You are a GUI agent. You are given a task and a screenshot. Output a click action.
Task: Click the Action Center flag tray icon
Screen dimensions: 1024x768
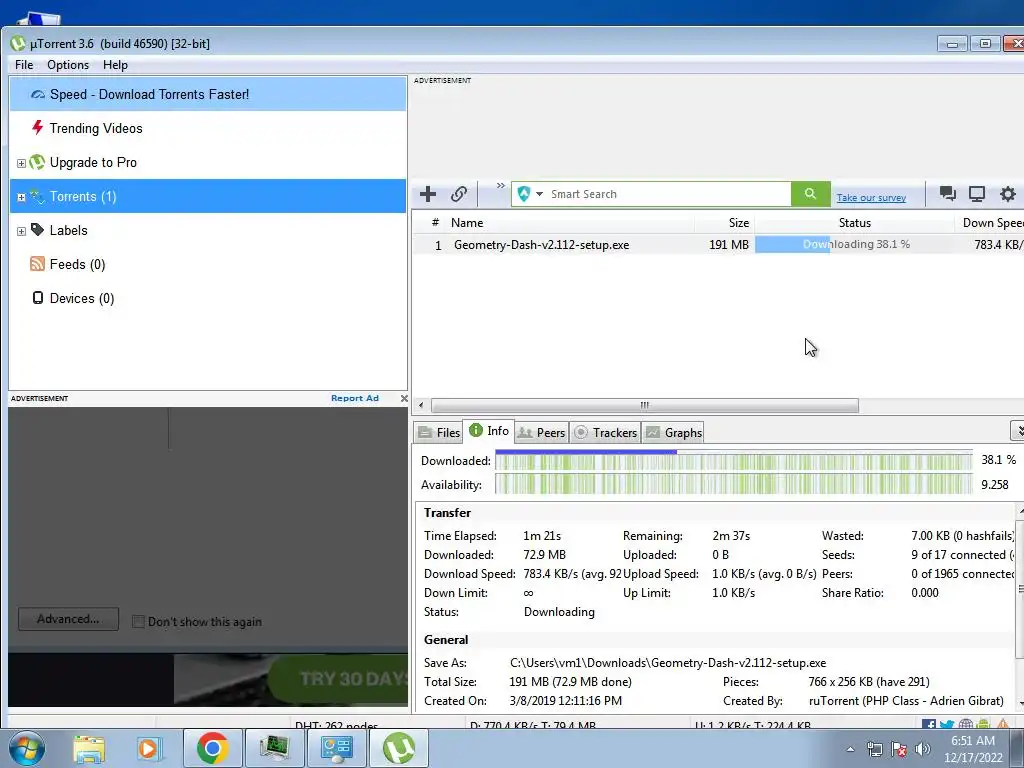tap(899, 749)
